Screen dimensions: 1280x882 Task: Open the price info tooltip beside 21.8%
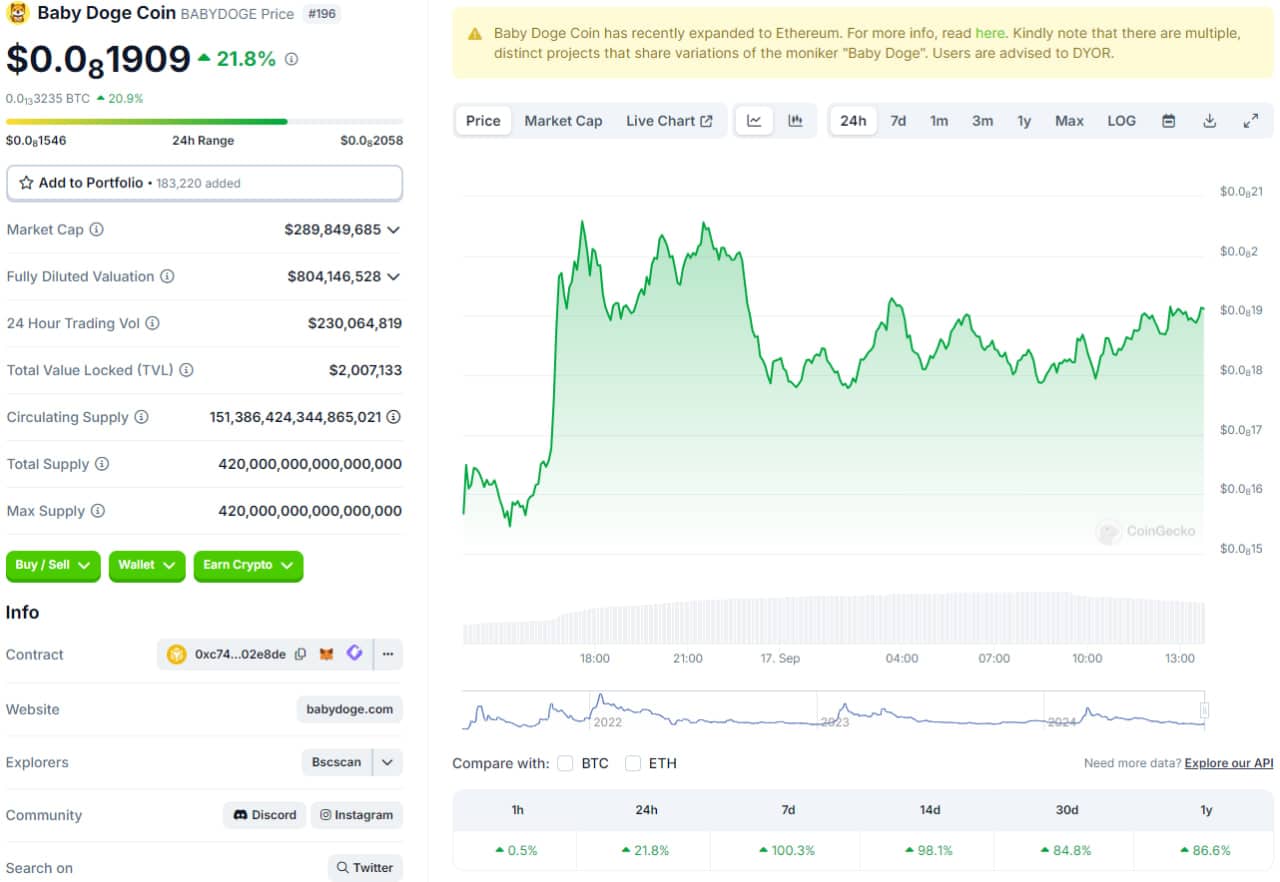291,59
